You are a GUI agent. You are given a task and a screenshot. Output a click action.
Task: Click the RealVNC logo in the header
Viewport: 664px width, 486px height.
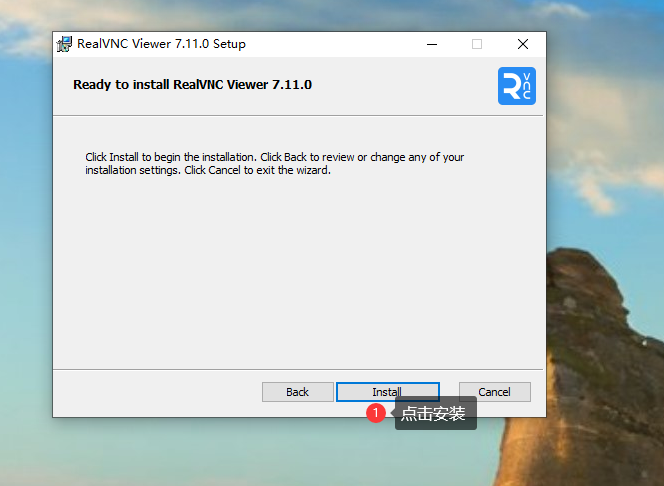coord(516,86)
